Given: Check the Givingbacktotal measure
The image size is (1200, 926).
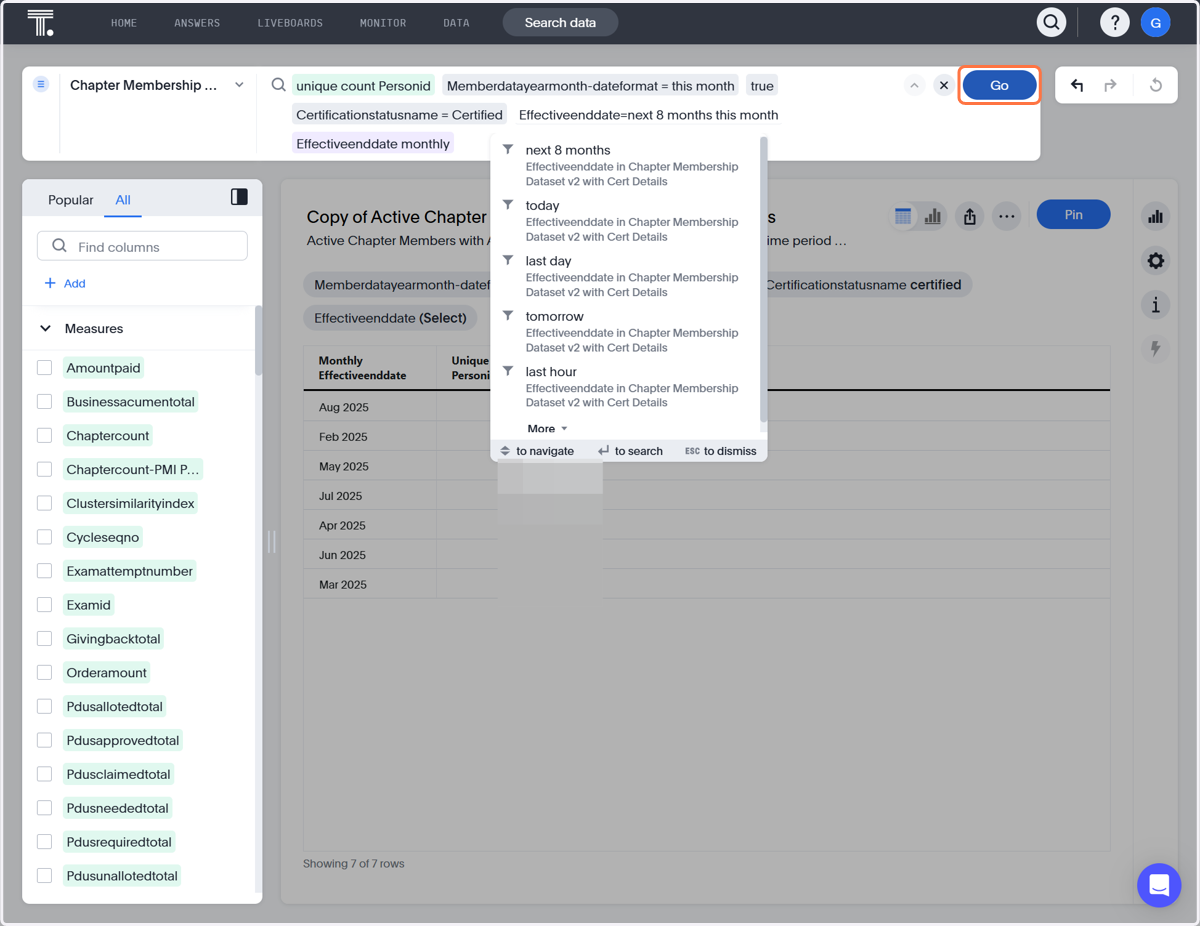Looking at the screenshot, I should coord(44,639).
